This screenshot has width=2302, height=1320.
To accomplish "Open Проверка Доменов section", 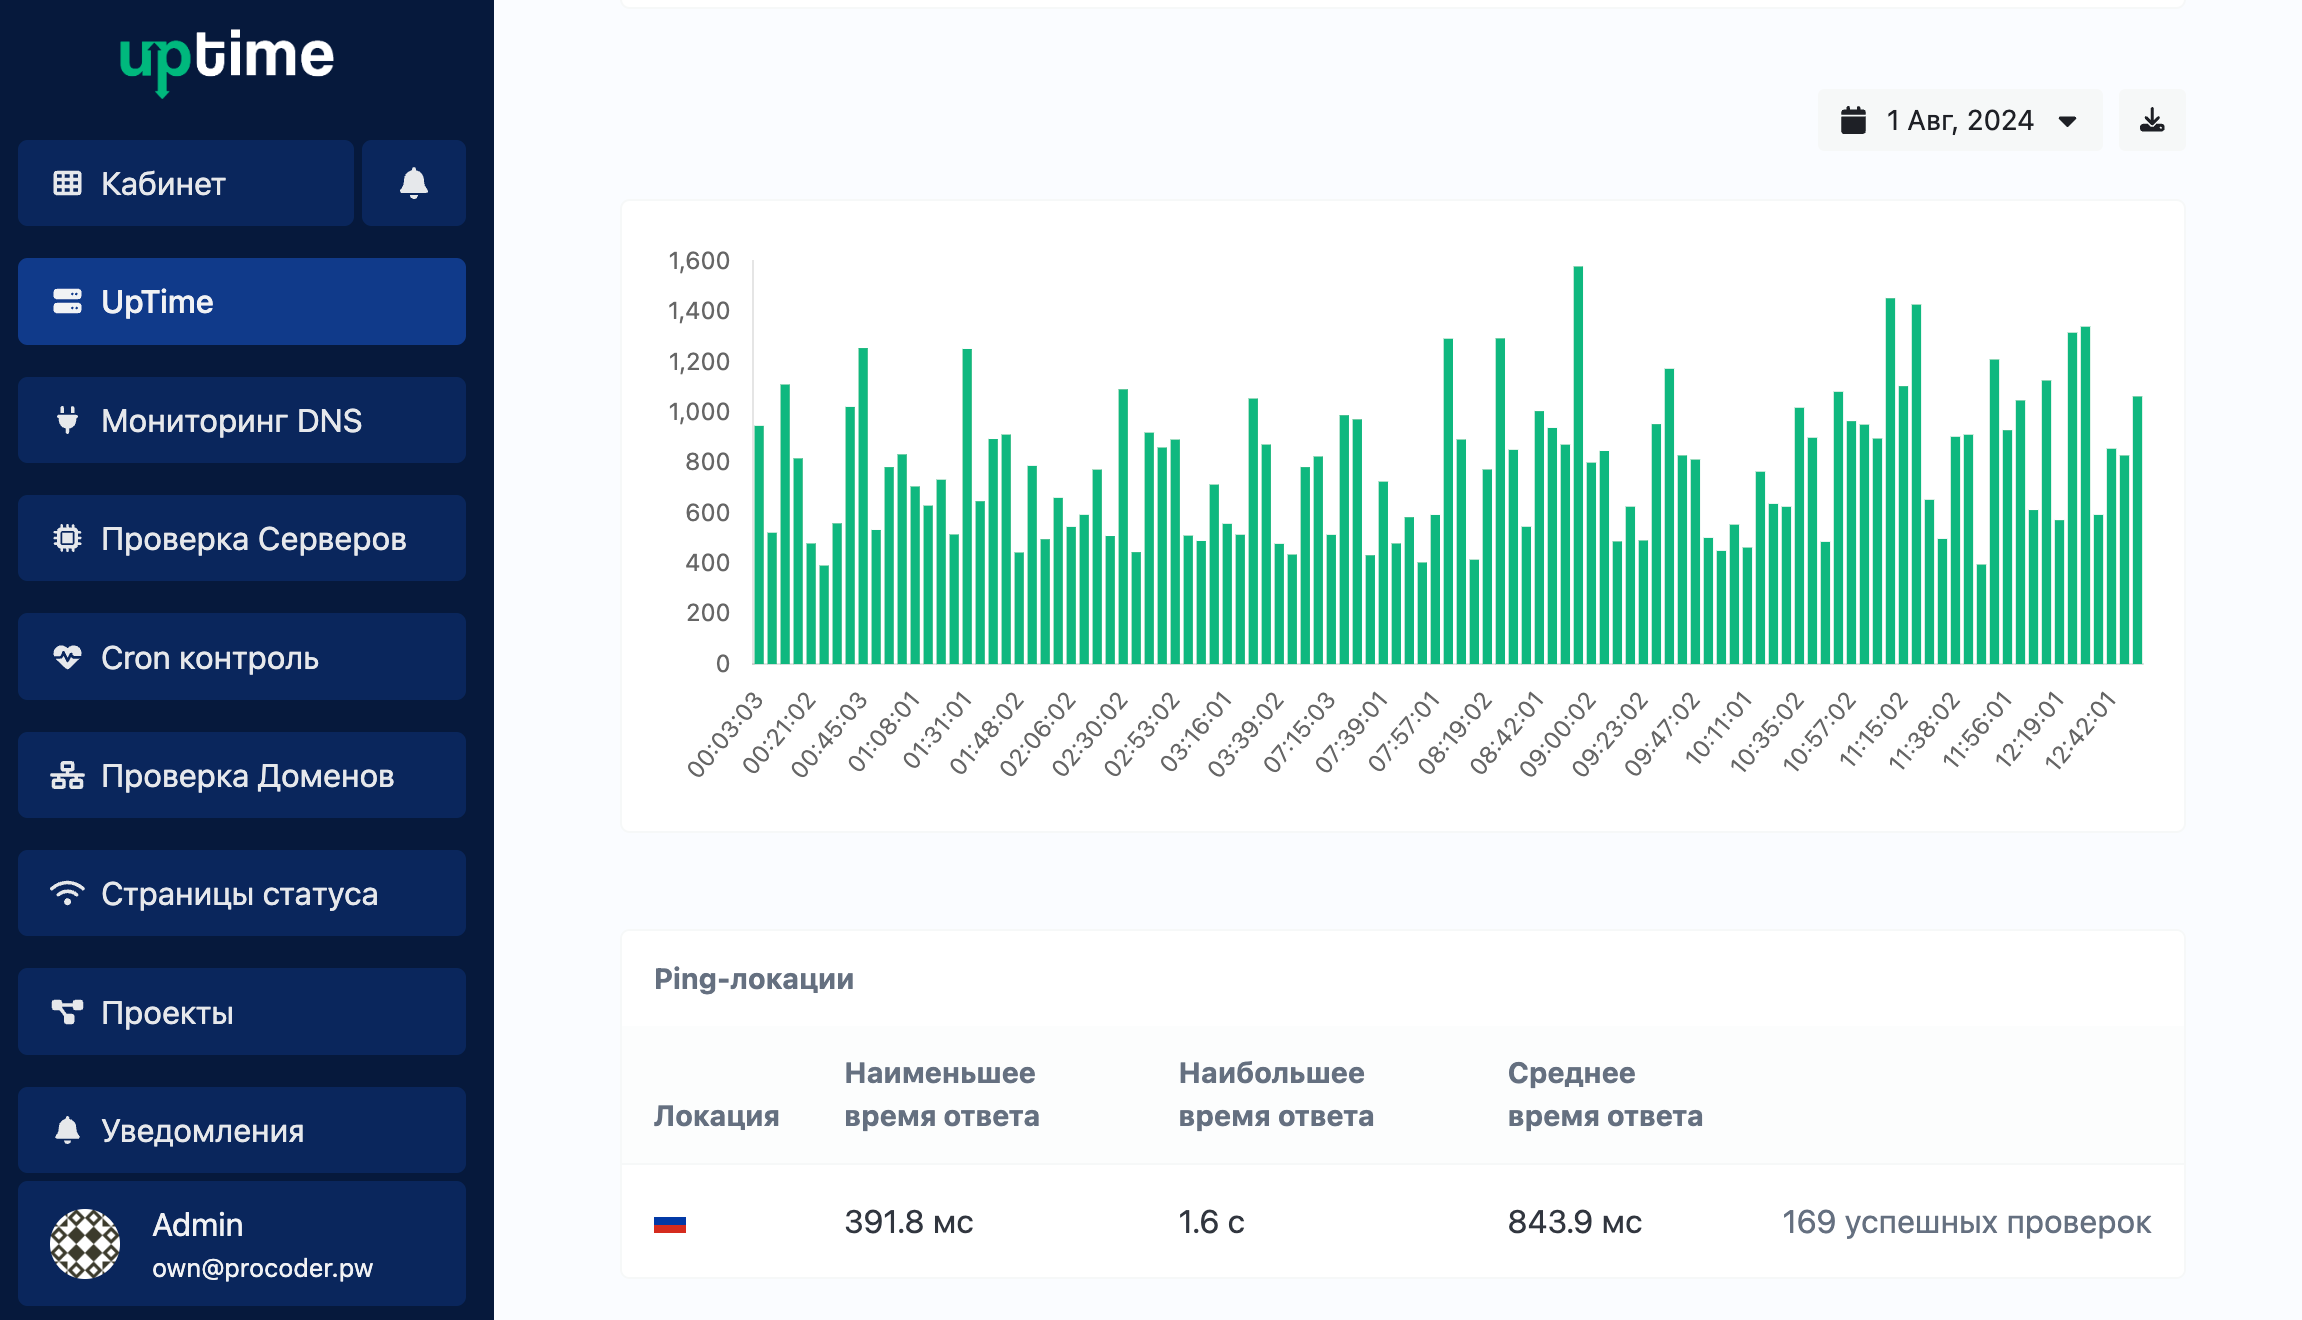I will pos(242,775).
